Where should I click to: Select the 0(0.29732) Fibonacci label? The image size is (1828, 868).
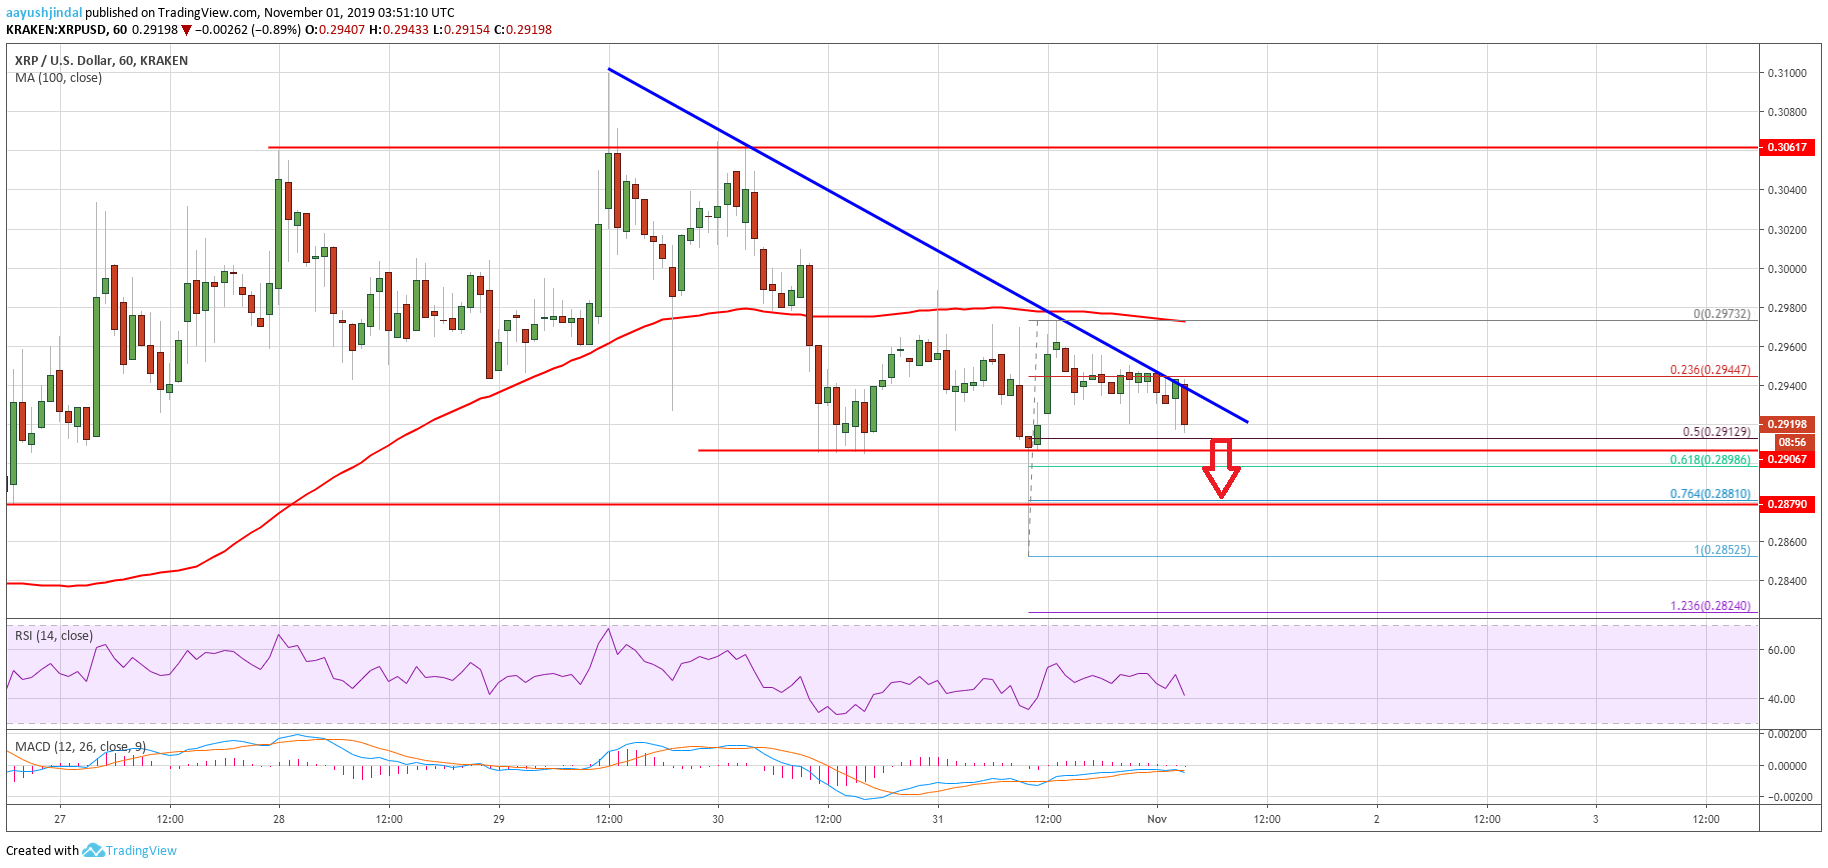(x=1722, y=314)
